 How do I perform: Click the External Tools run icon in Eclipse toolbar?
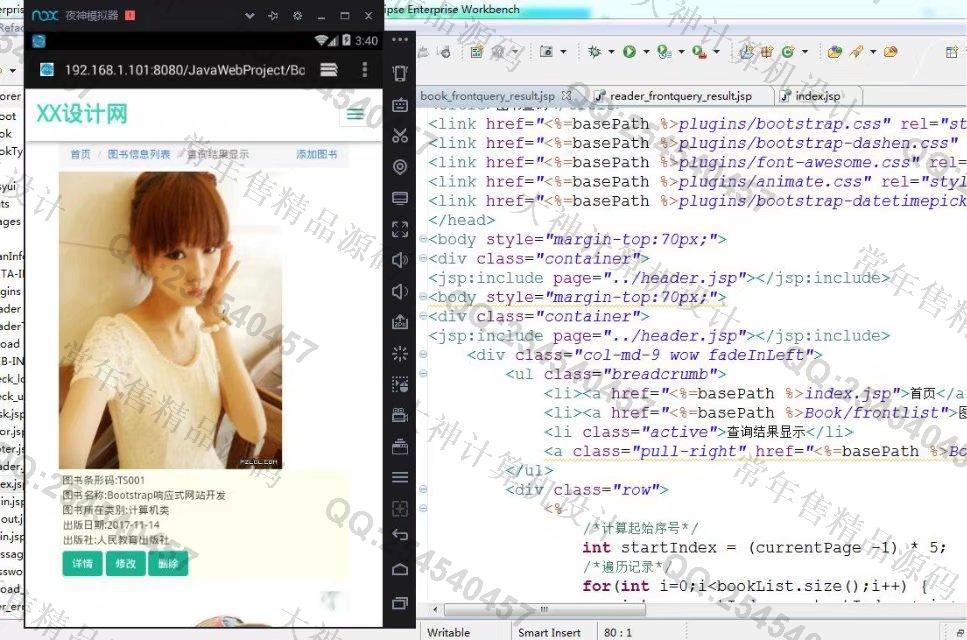point(699,52)
